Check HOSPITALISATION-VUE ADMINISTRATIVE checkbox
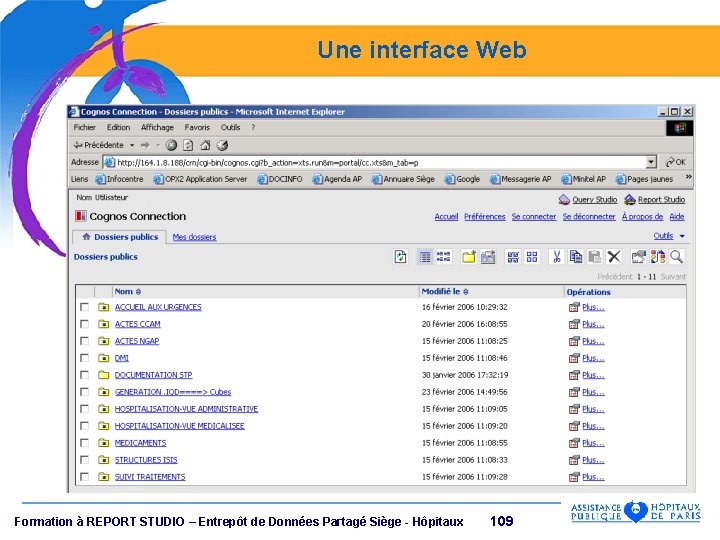720x540 pixels. pos(84,409)
